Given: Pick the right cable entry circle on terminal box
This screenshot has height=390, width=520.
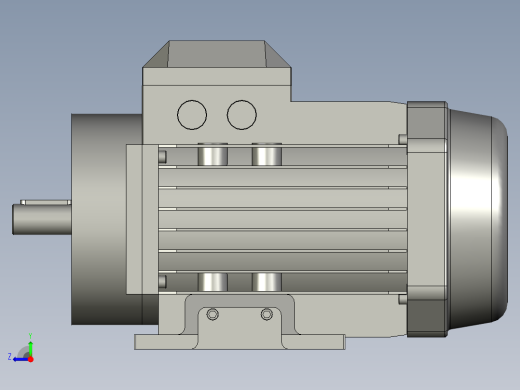Looking at the screenshot, I should coord(242,115).
